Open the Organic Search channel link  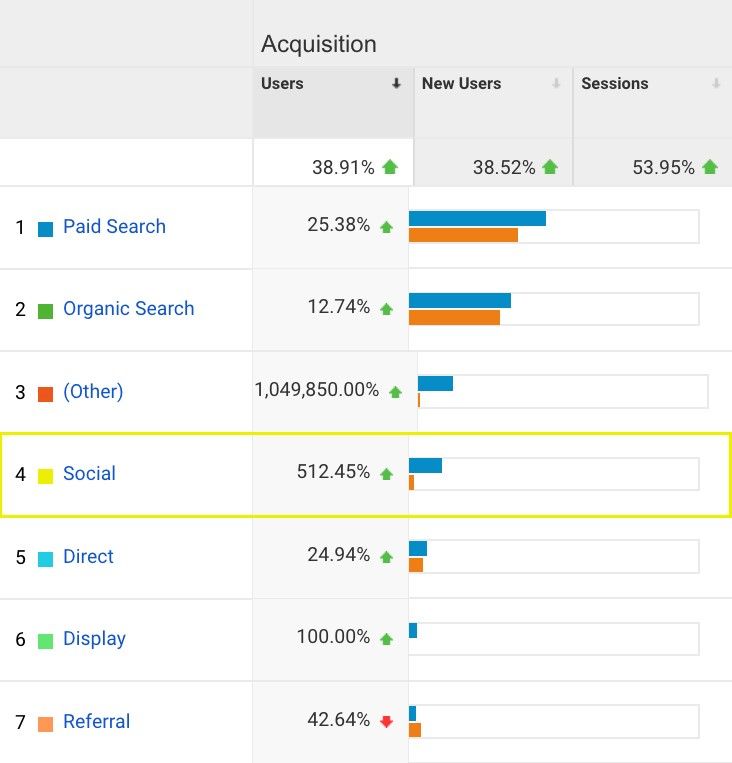[x=128, y=309]
